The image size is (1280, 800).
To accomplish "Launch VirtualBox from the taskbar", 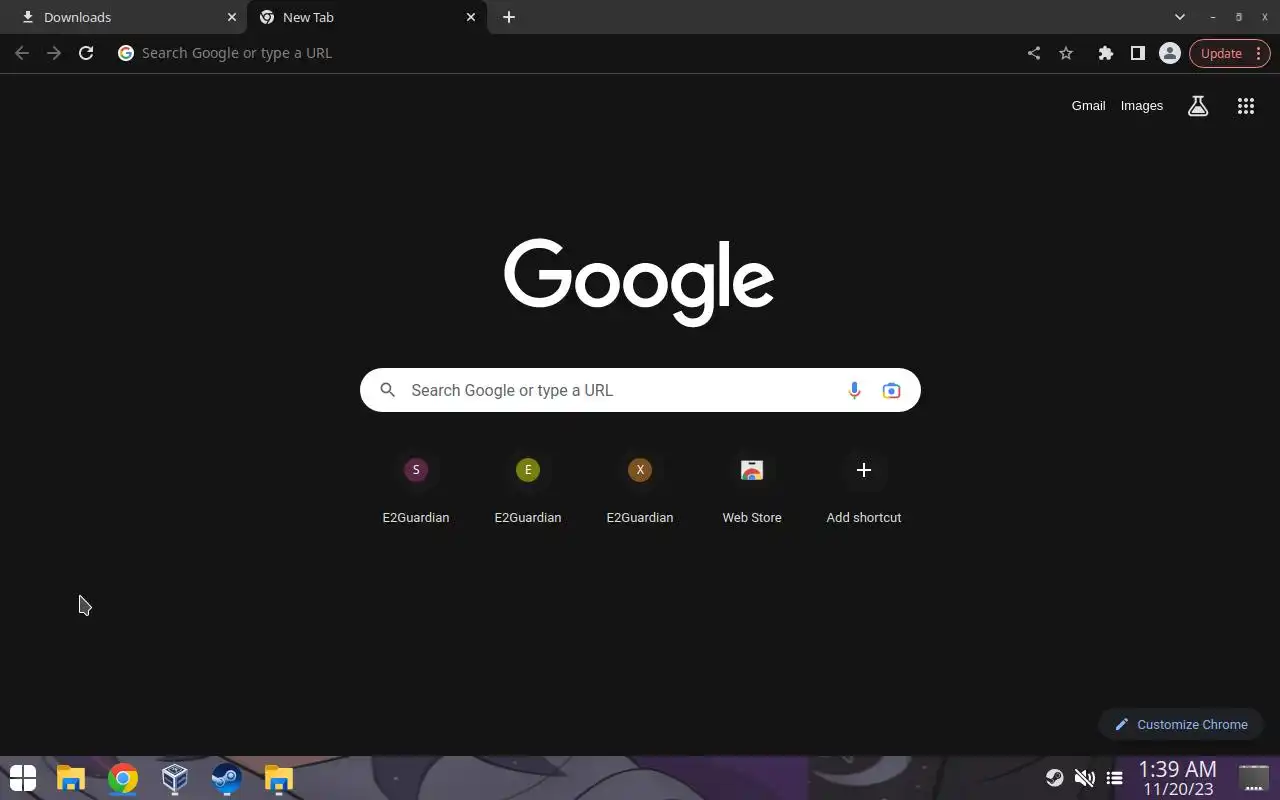I will pos(175,778).
